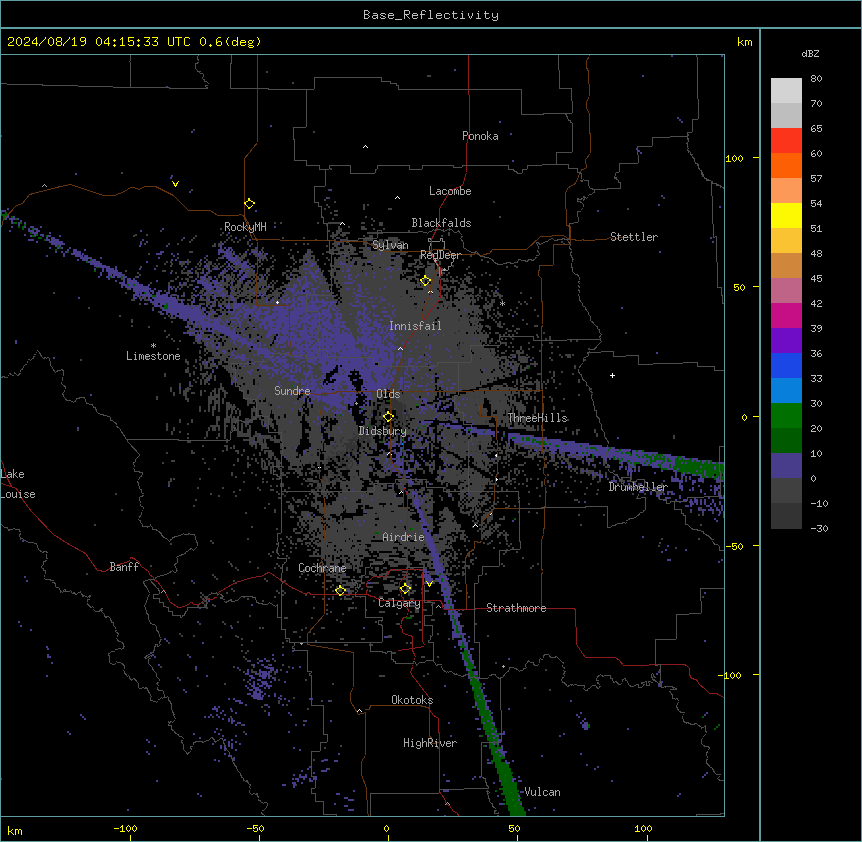This screenshot has width=862, height=842.
Task: Select the purple 39-36 dBZ legend swatch
Action: [x=786, y=341]
